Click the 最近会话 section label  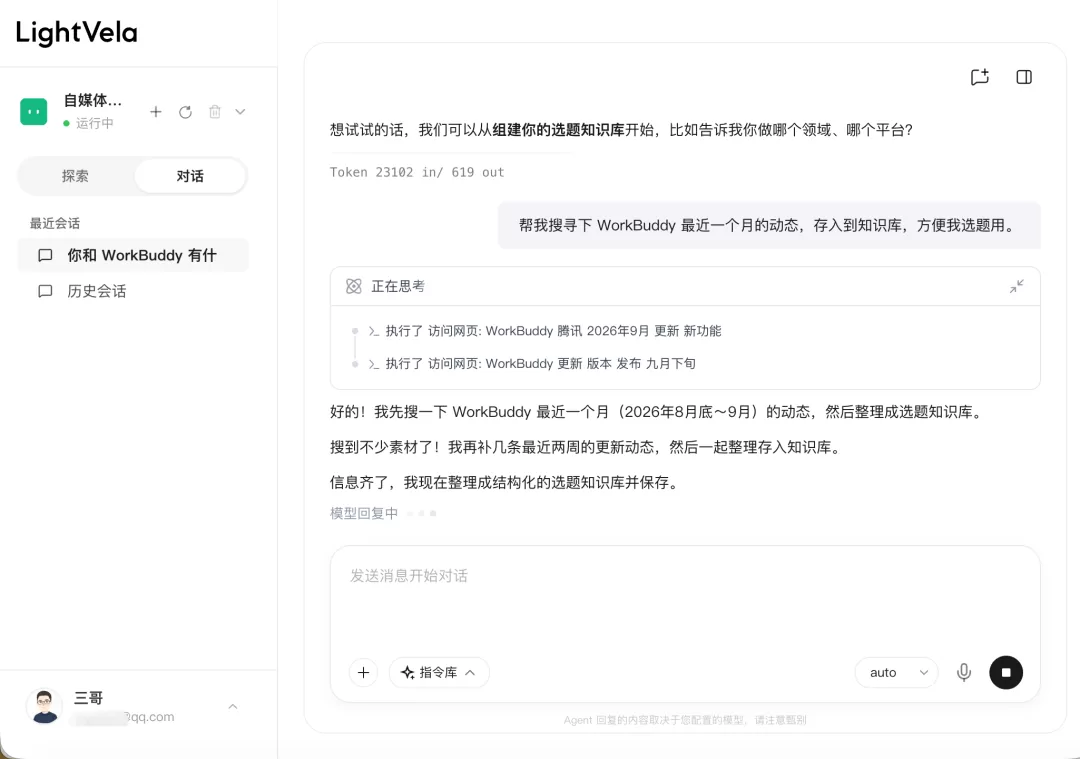(x=54, y=223)
